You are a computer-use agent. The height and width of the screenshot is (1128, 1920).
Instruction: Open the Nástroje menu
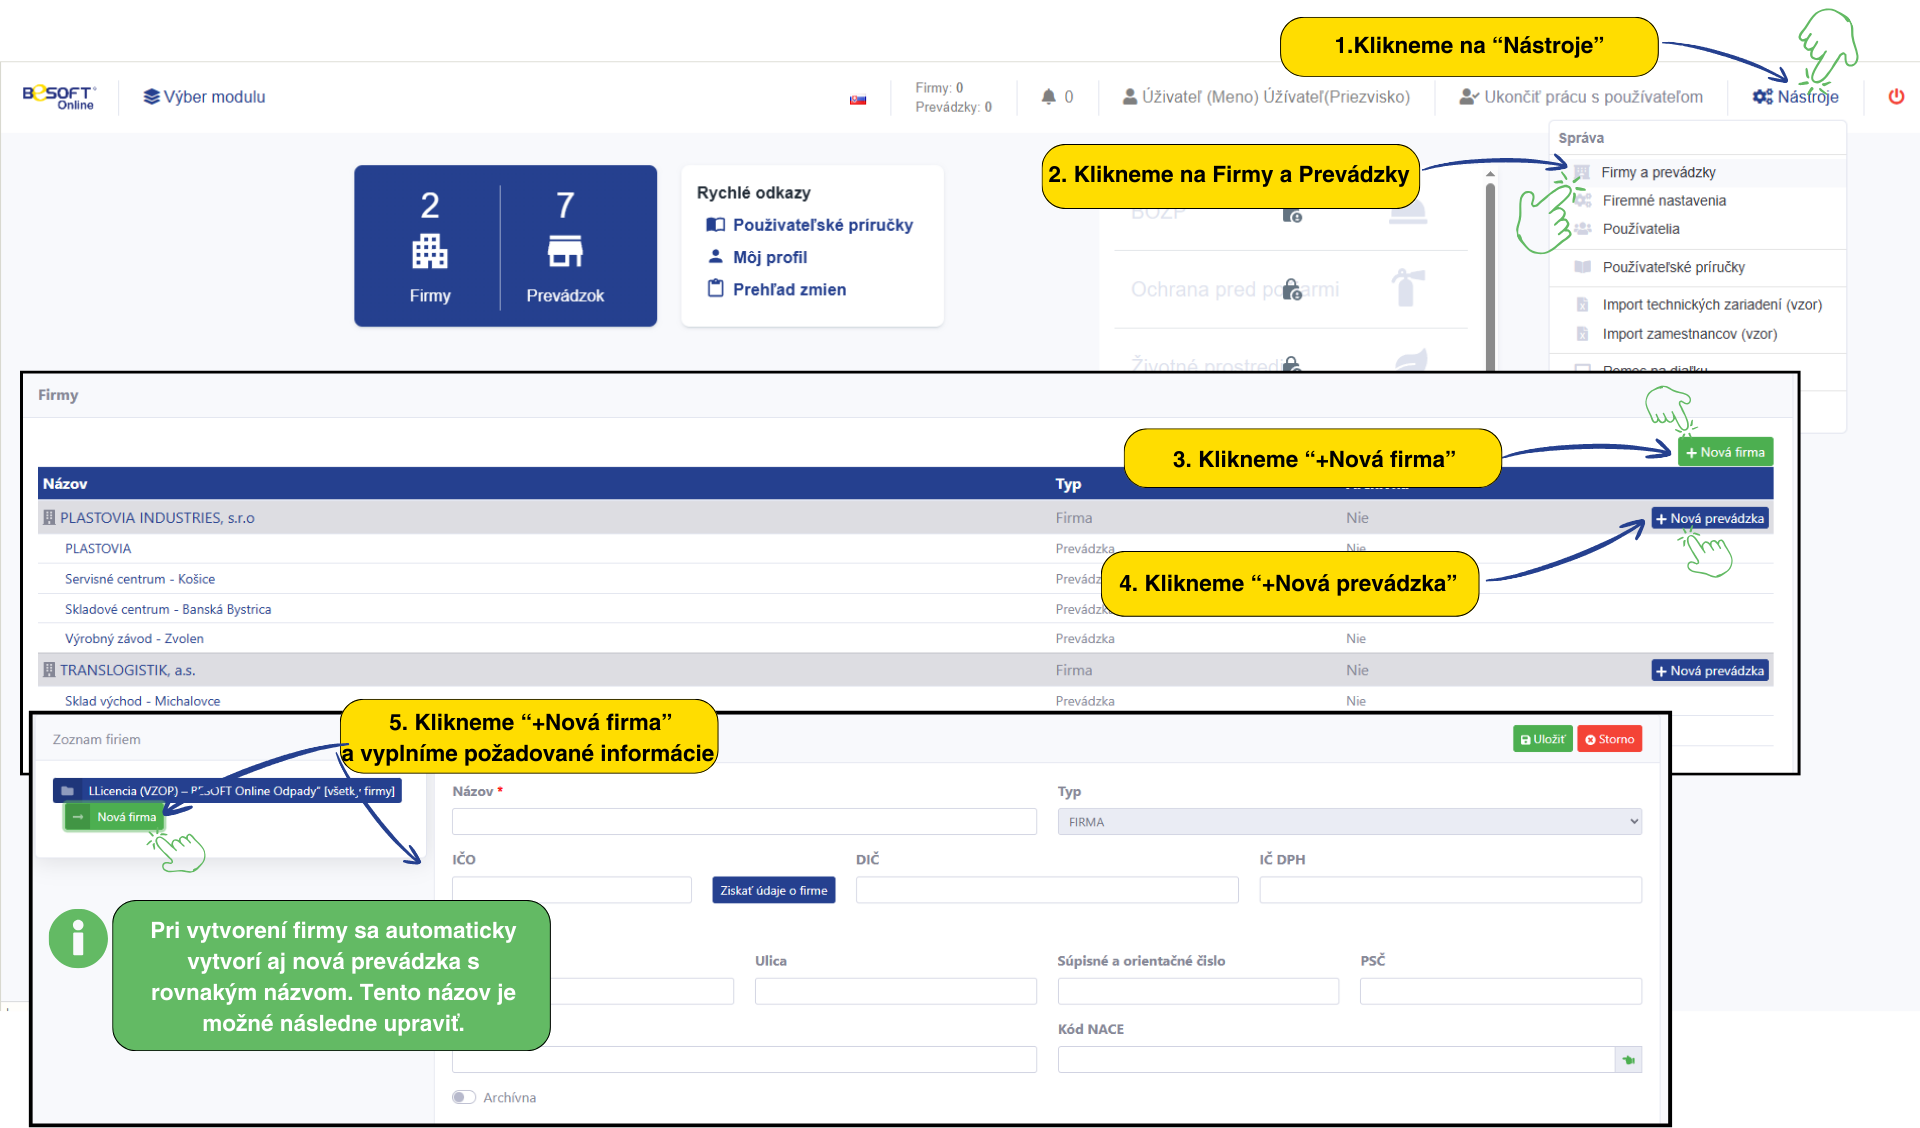(1795, 97)
